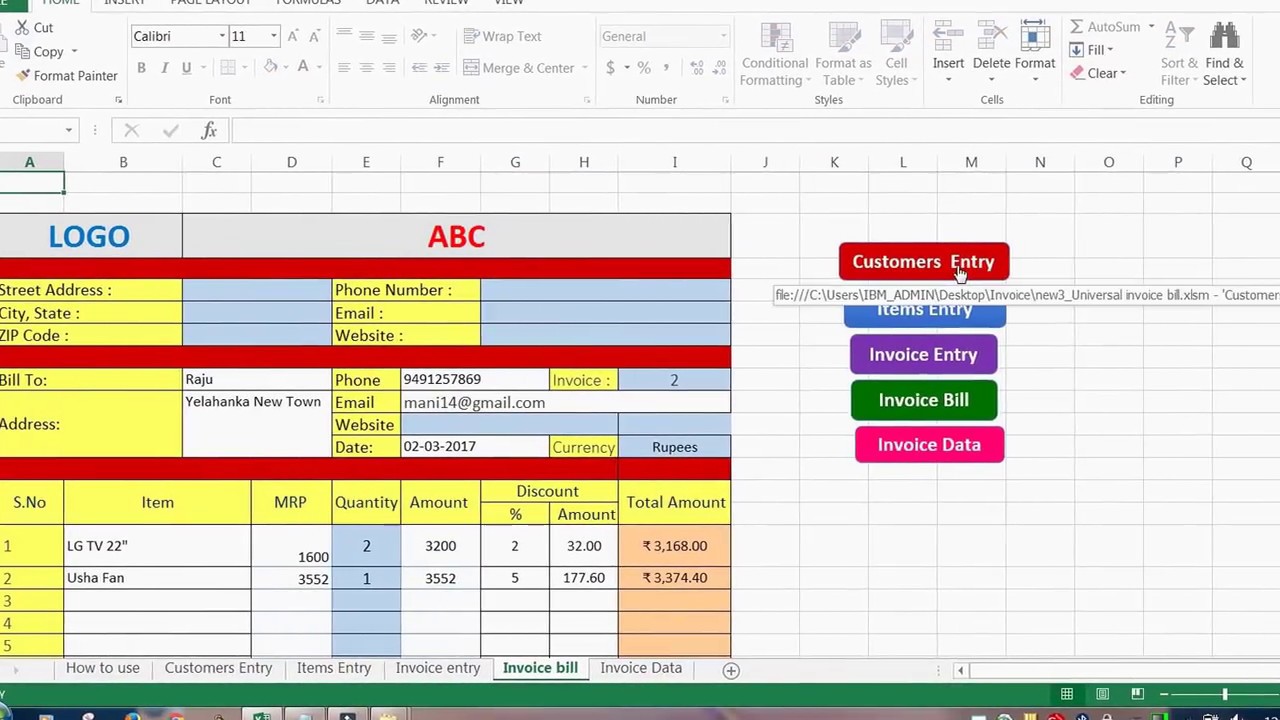
Task: Click the cell containing mani14@gmail.com
Action: tap(566, 402)
